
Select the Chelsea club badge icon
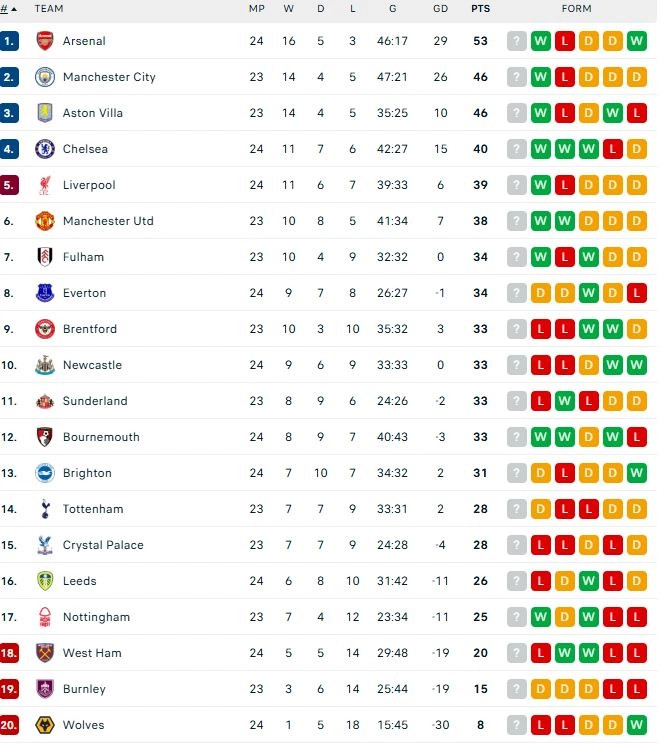pyautogui.click(x=44, y=149)
